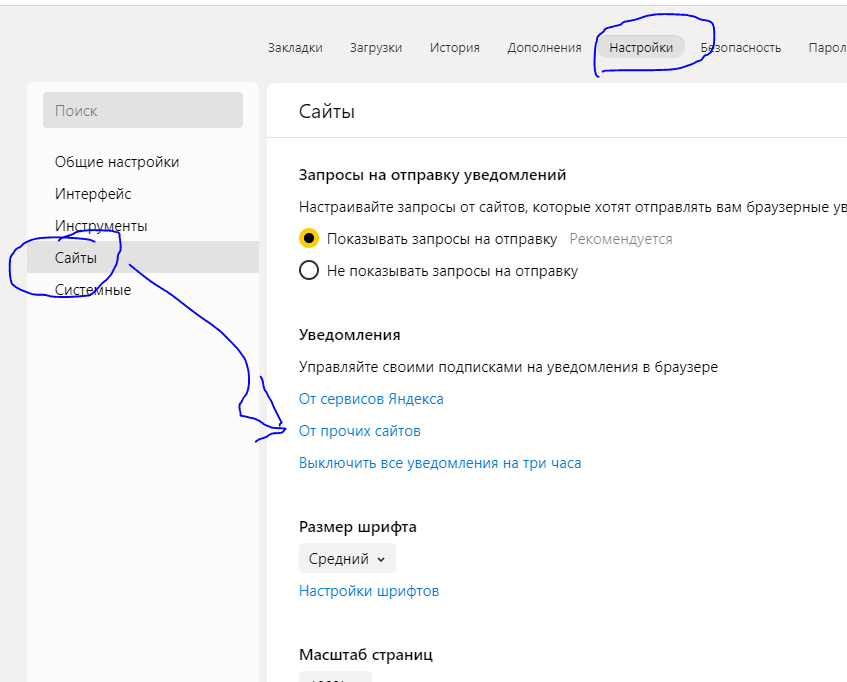Choose Не показывать запросы на отправку
847x682 pixels.
point(309,271)
